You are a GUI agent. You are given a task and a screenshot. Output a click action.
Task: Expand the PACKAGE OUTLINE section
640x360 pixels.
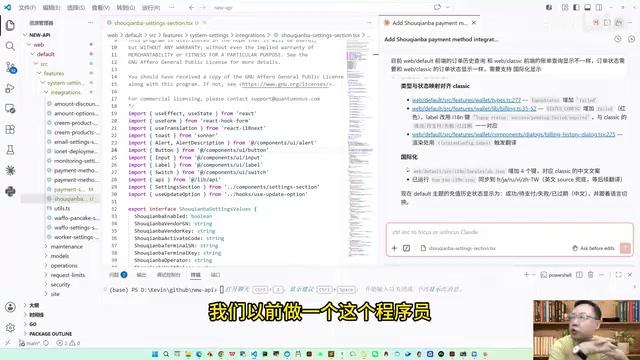pyautogui.click(x=51, y=333)
